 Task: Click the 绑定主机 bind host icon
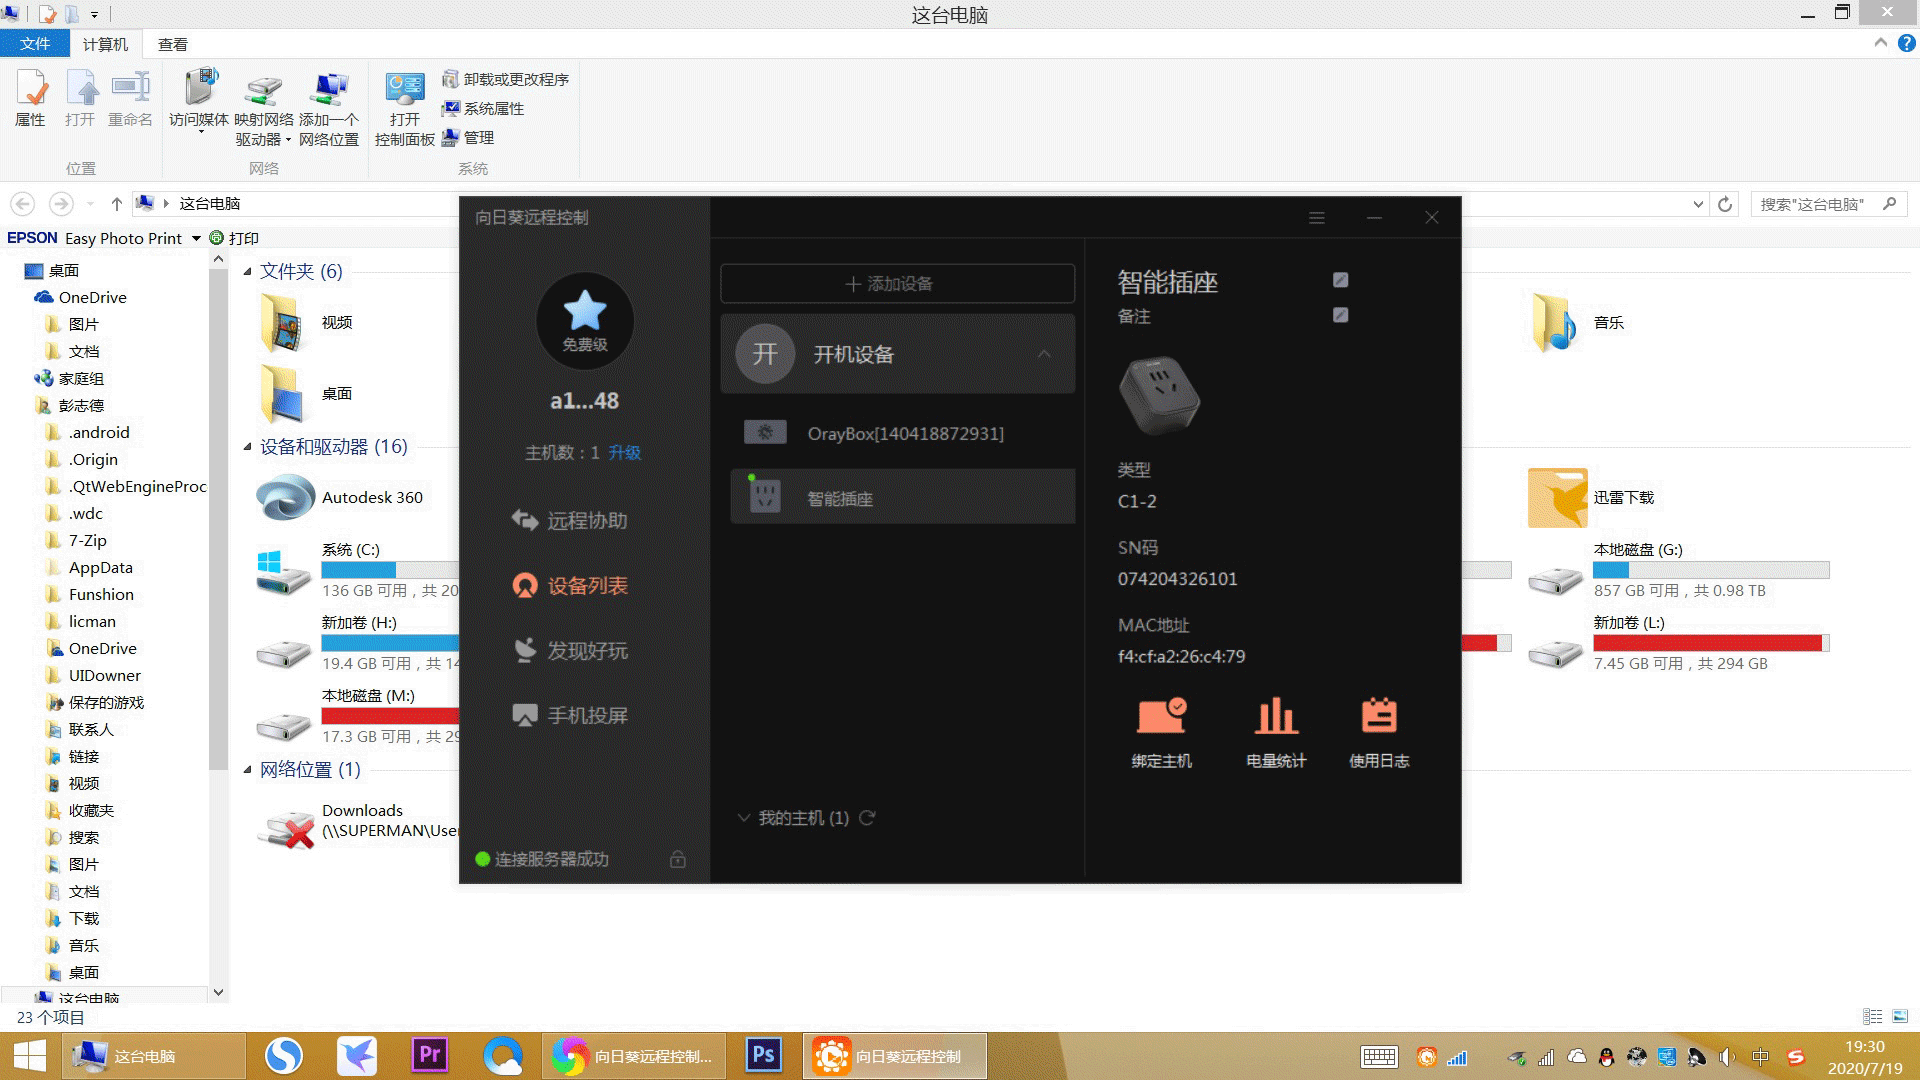[1161, 716]
